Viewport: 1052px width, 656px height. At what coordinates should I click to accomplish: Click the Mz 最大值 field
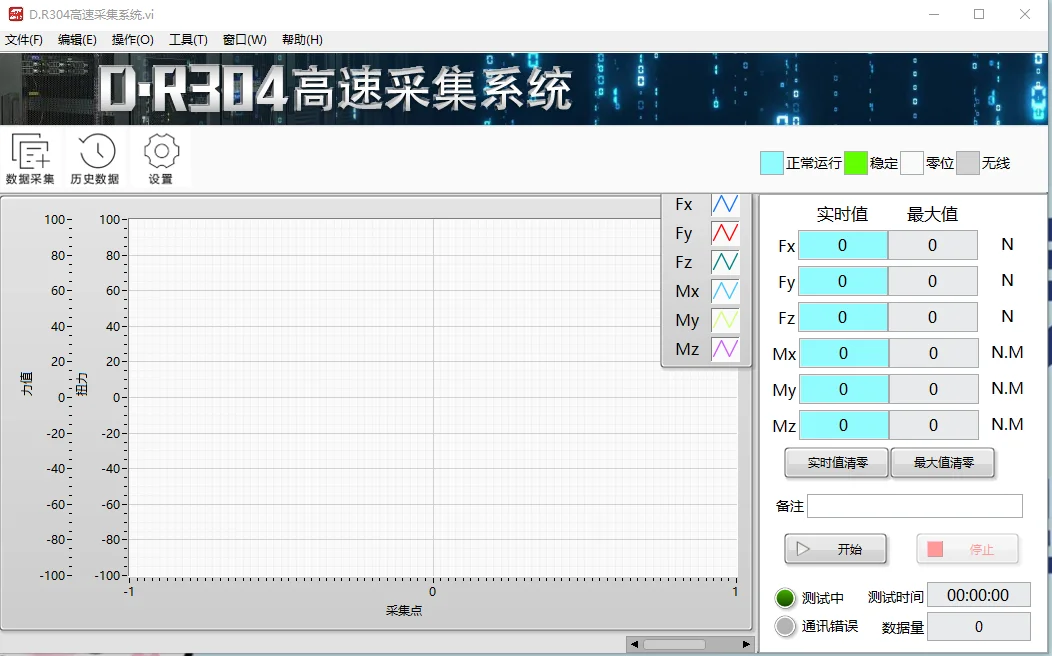pos(933,425)
